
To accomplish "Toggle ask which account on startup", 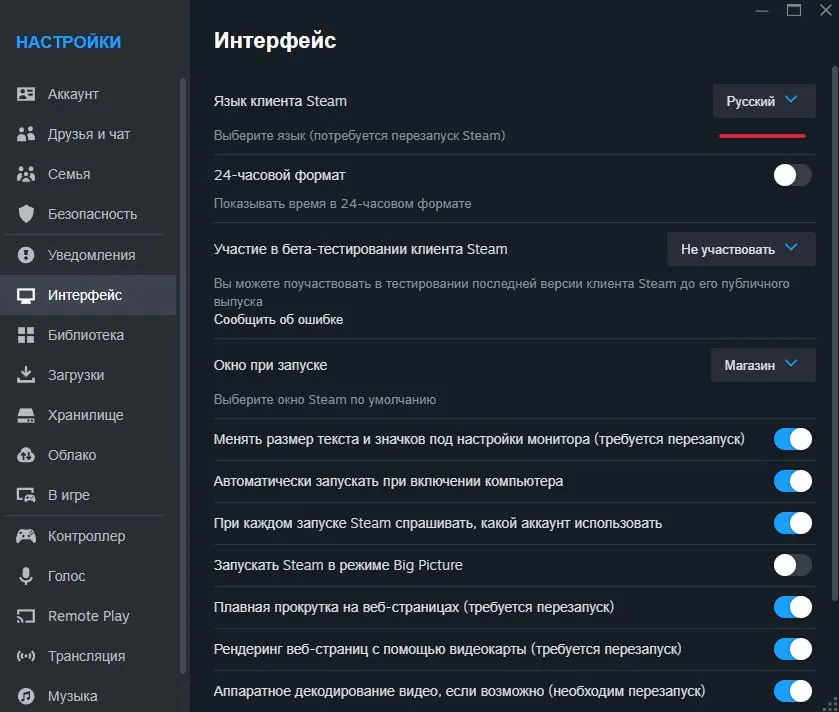I will (792, 523).
